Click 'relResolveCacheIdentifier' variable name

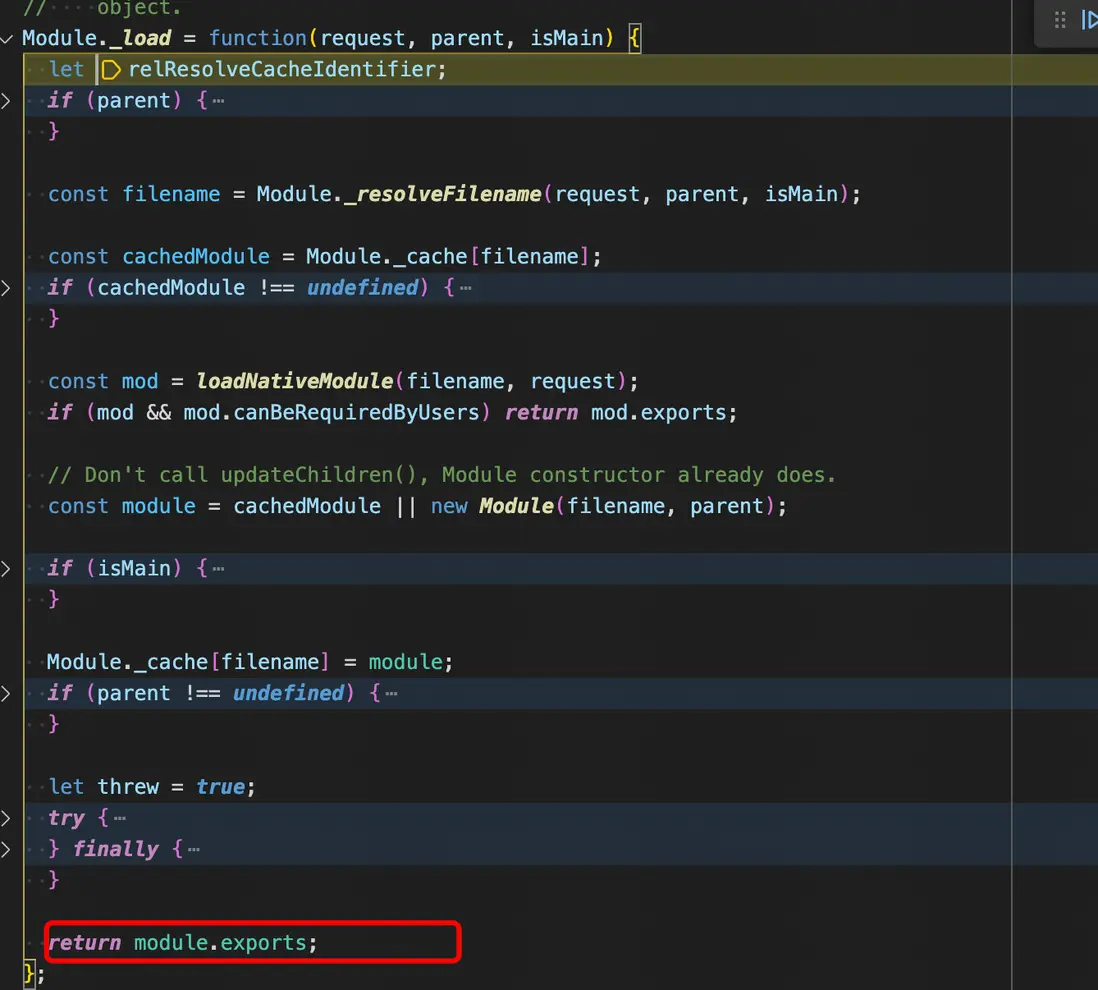282,69
